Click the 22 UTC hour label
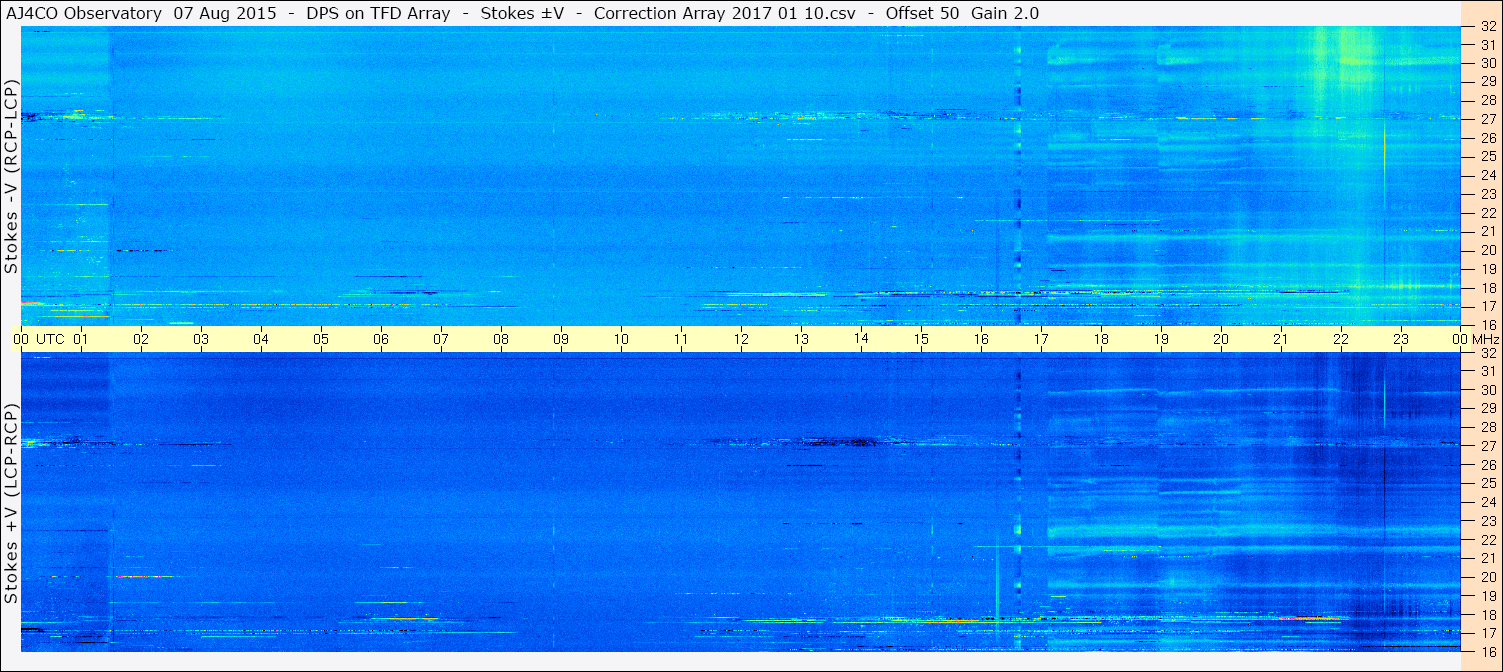Viewport: 1503px width, 672px height. [1341, 339]
